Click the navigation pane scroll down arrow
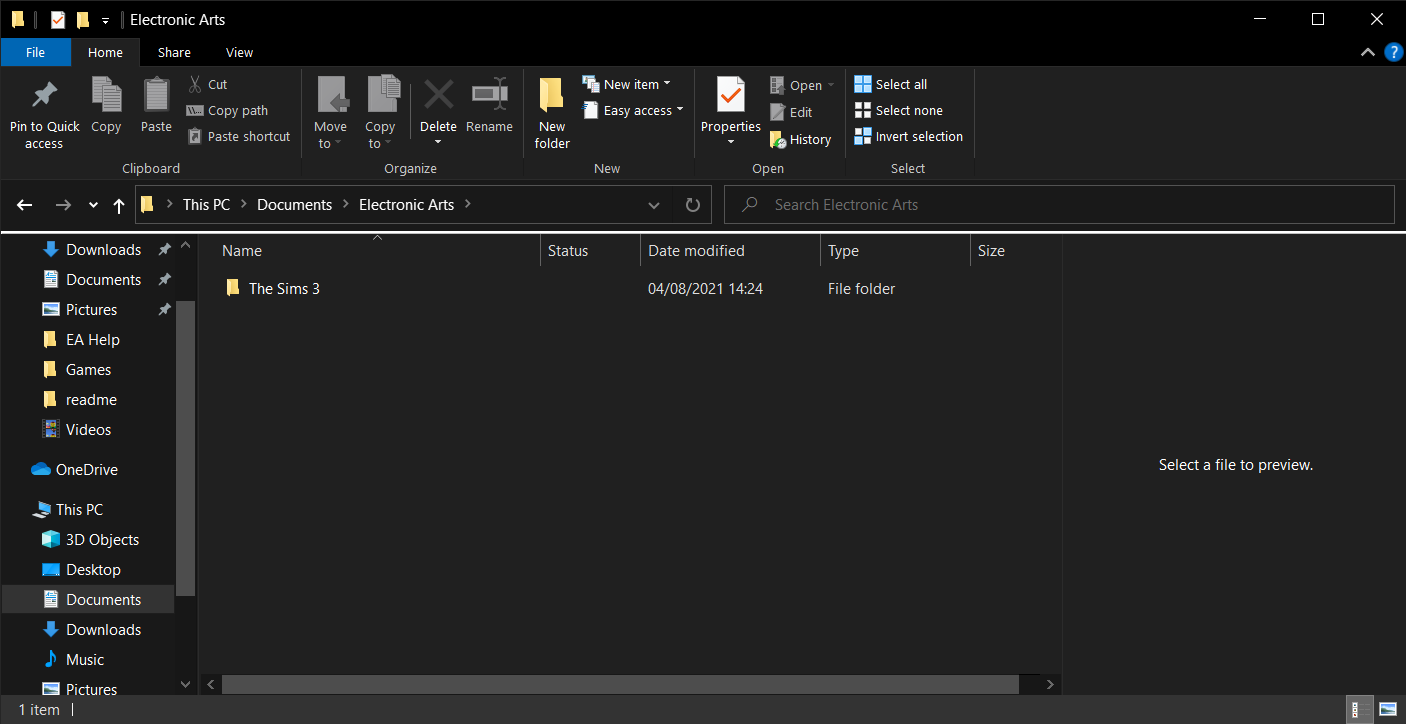The height and width of the screenshot is (724, 1406). point(185,685)
